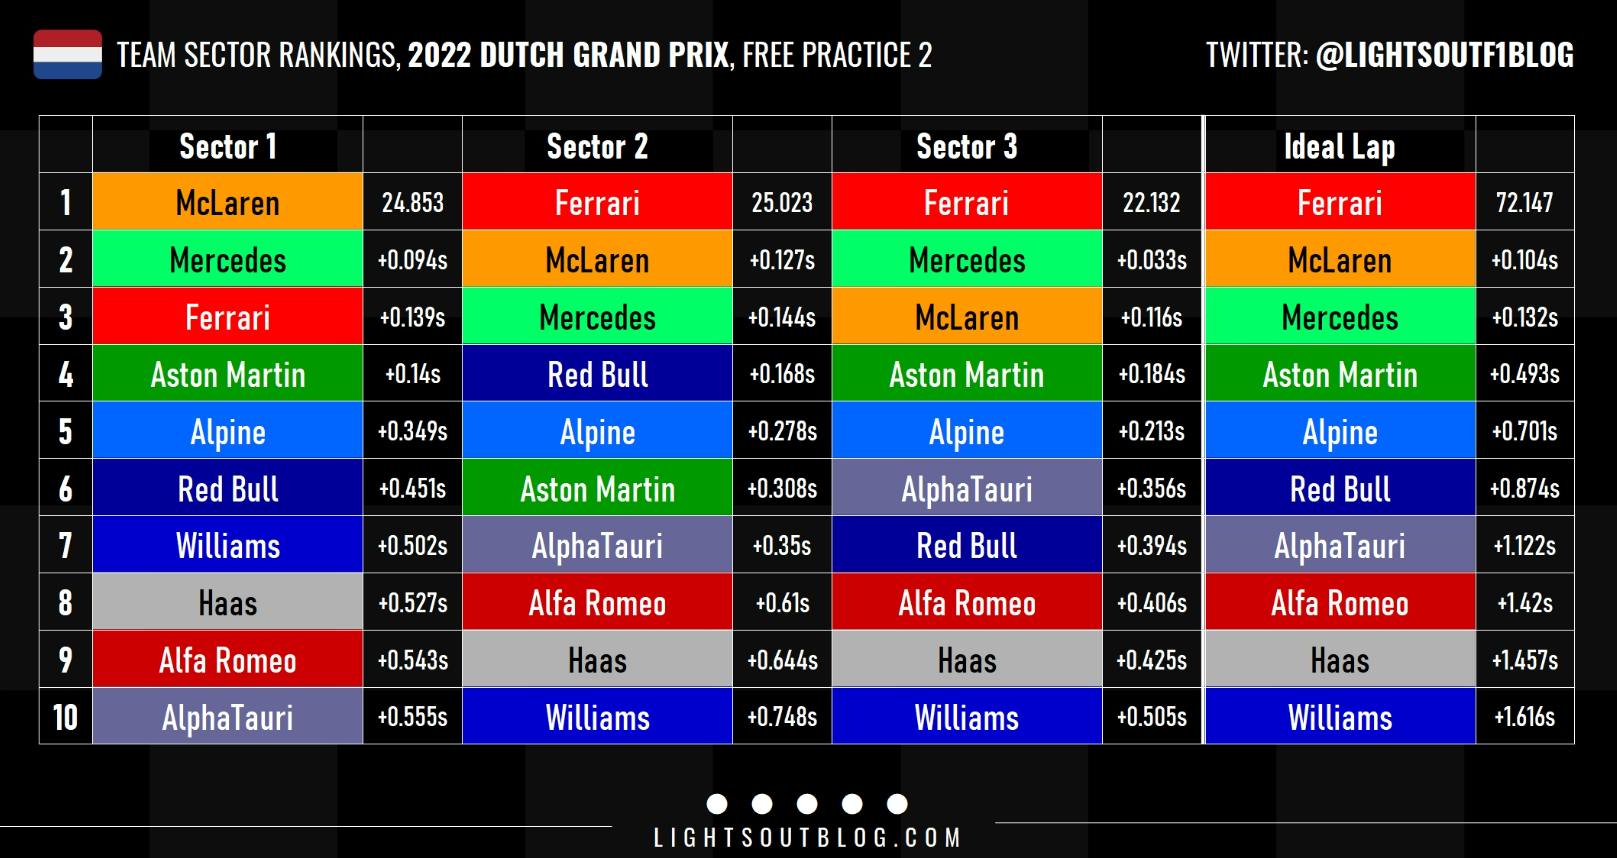
Task: Select the Ideal Lap column header
Action: pyautogui.click(x=1340, y=146)
